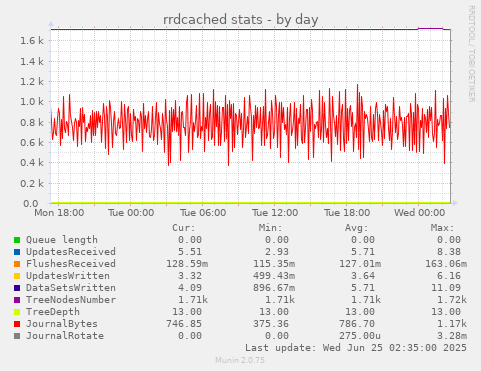Click the 'JournalRotate' legend label
Image resolution: width=481 pixels, height=371 pixels.
click(65, 336)
